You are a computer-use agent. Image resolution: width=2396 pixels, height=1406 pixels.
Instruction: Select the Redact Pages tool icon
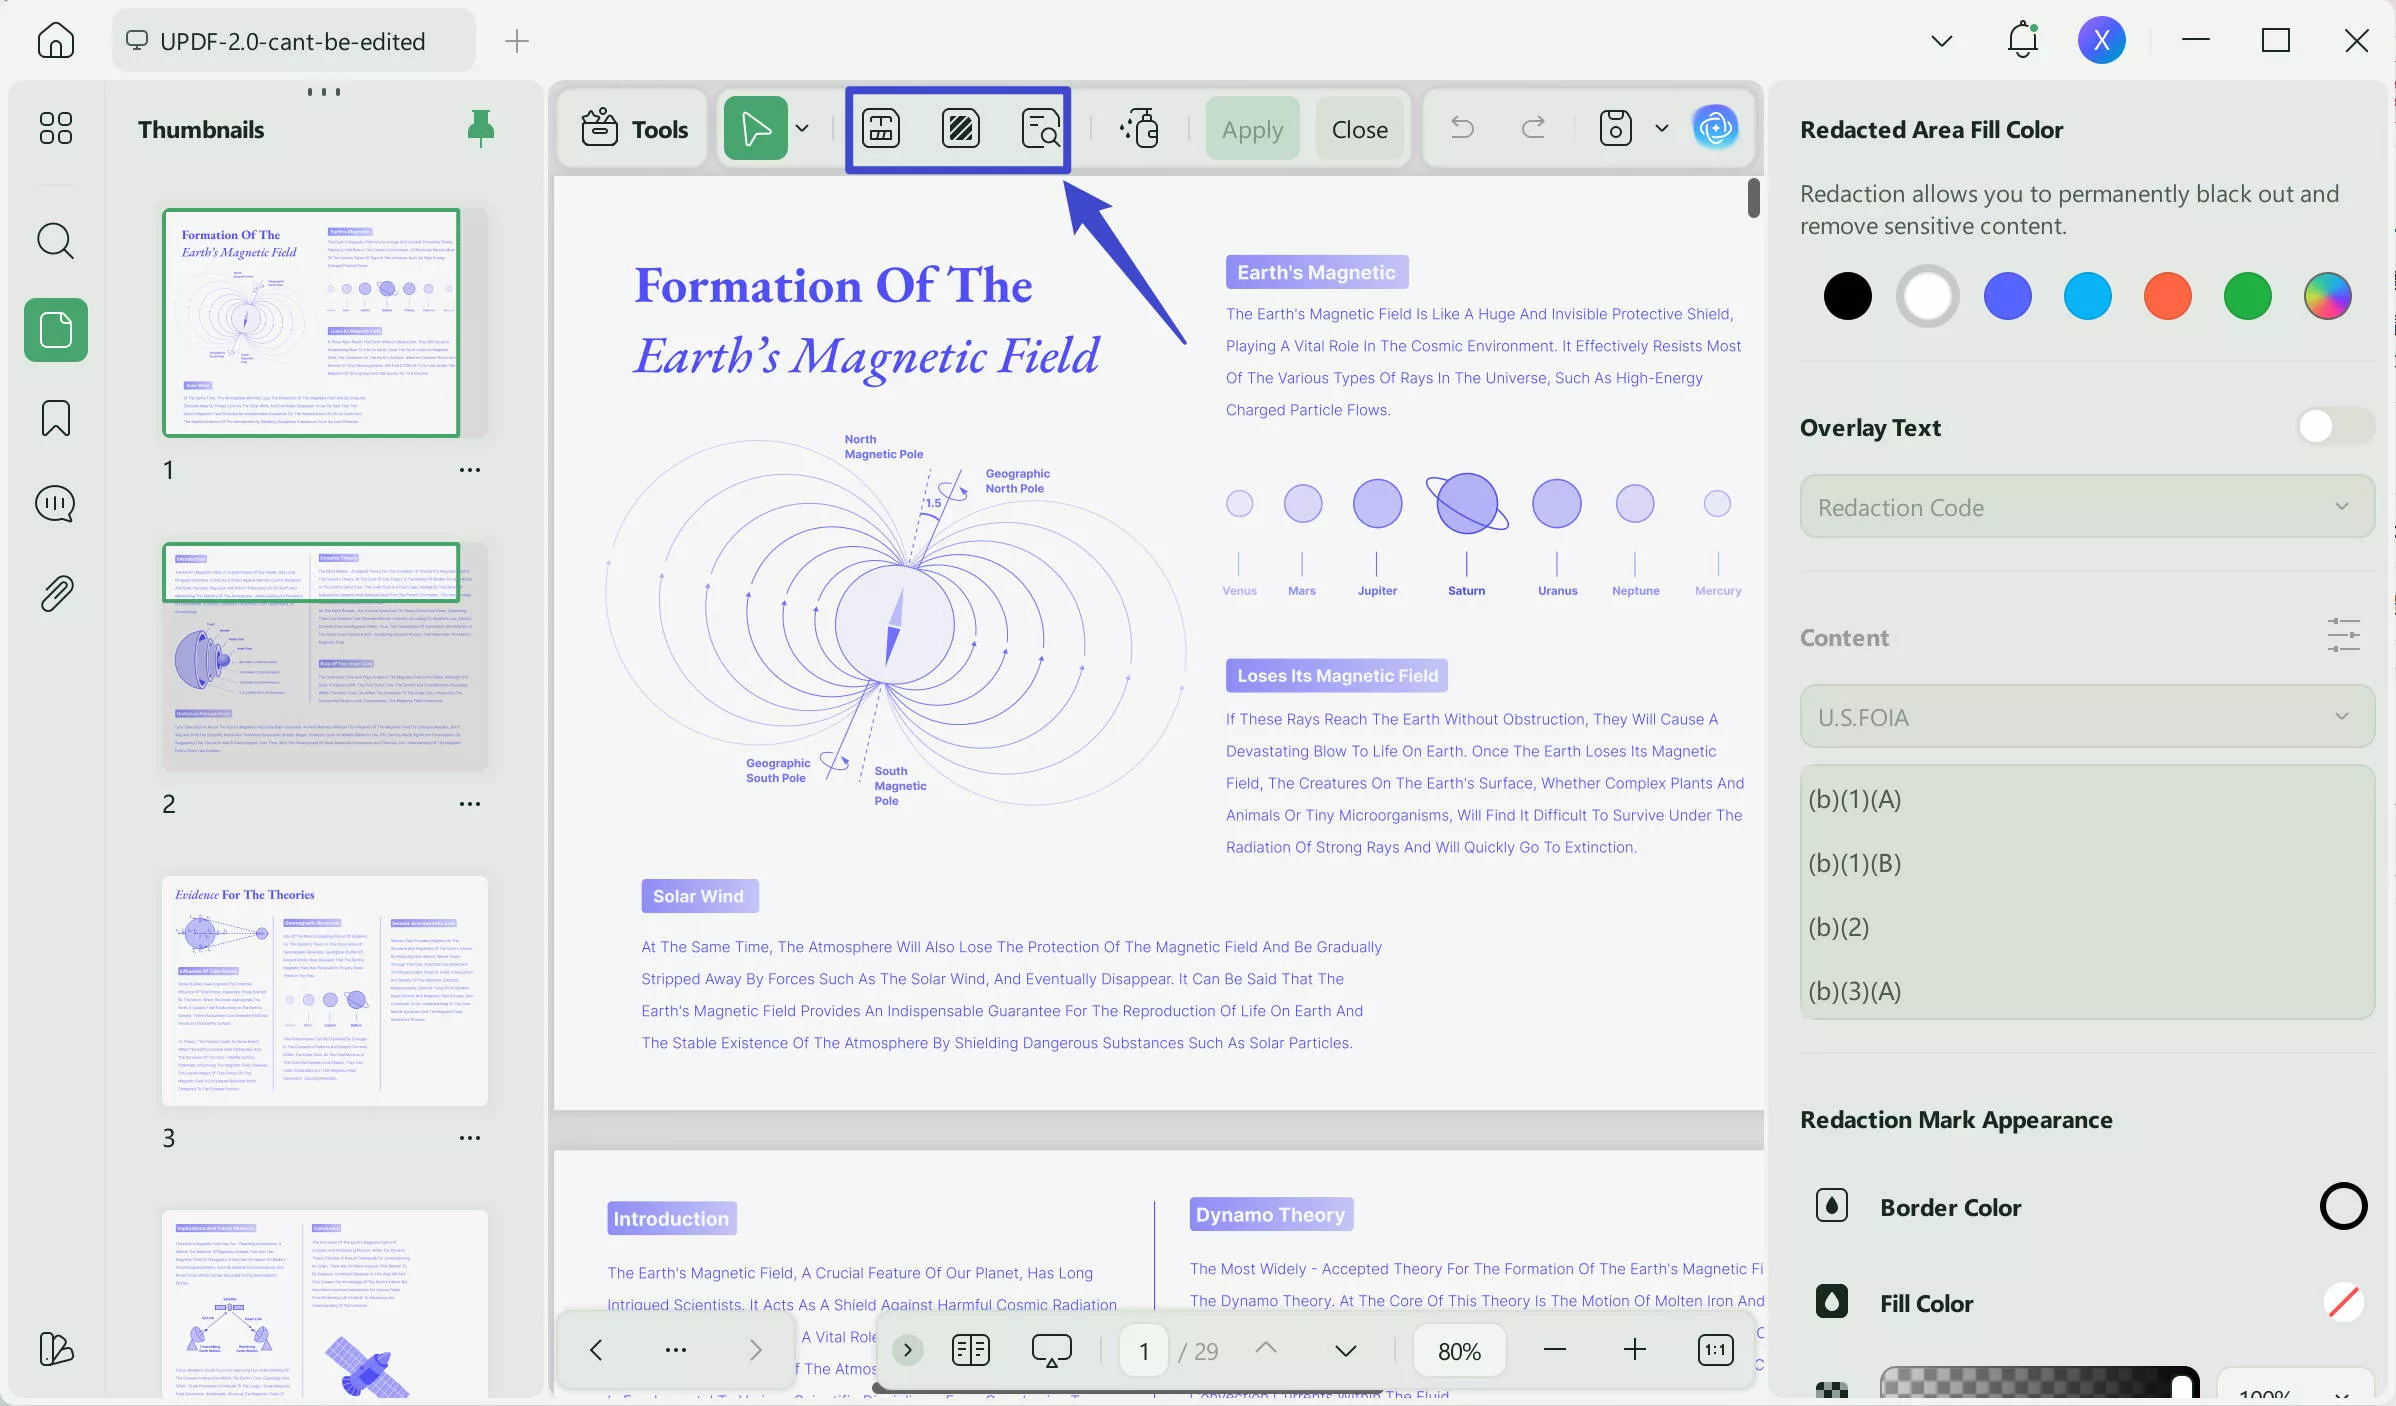point(960,129)
